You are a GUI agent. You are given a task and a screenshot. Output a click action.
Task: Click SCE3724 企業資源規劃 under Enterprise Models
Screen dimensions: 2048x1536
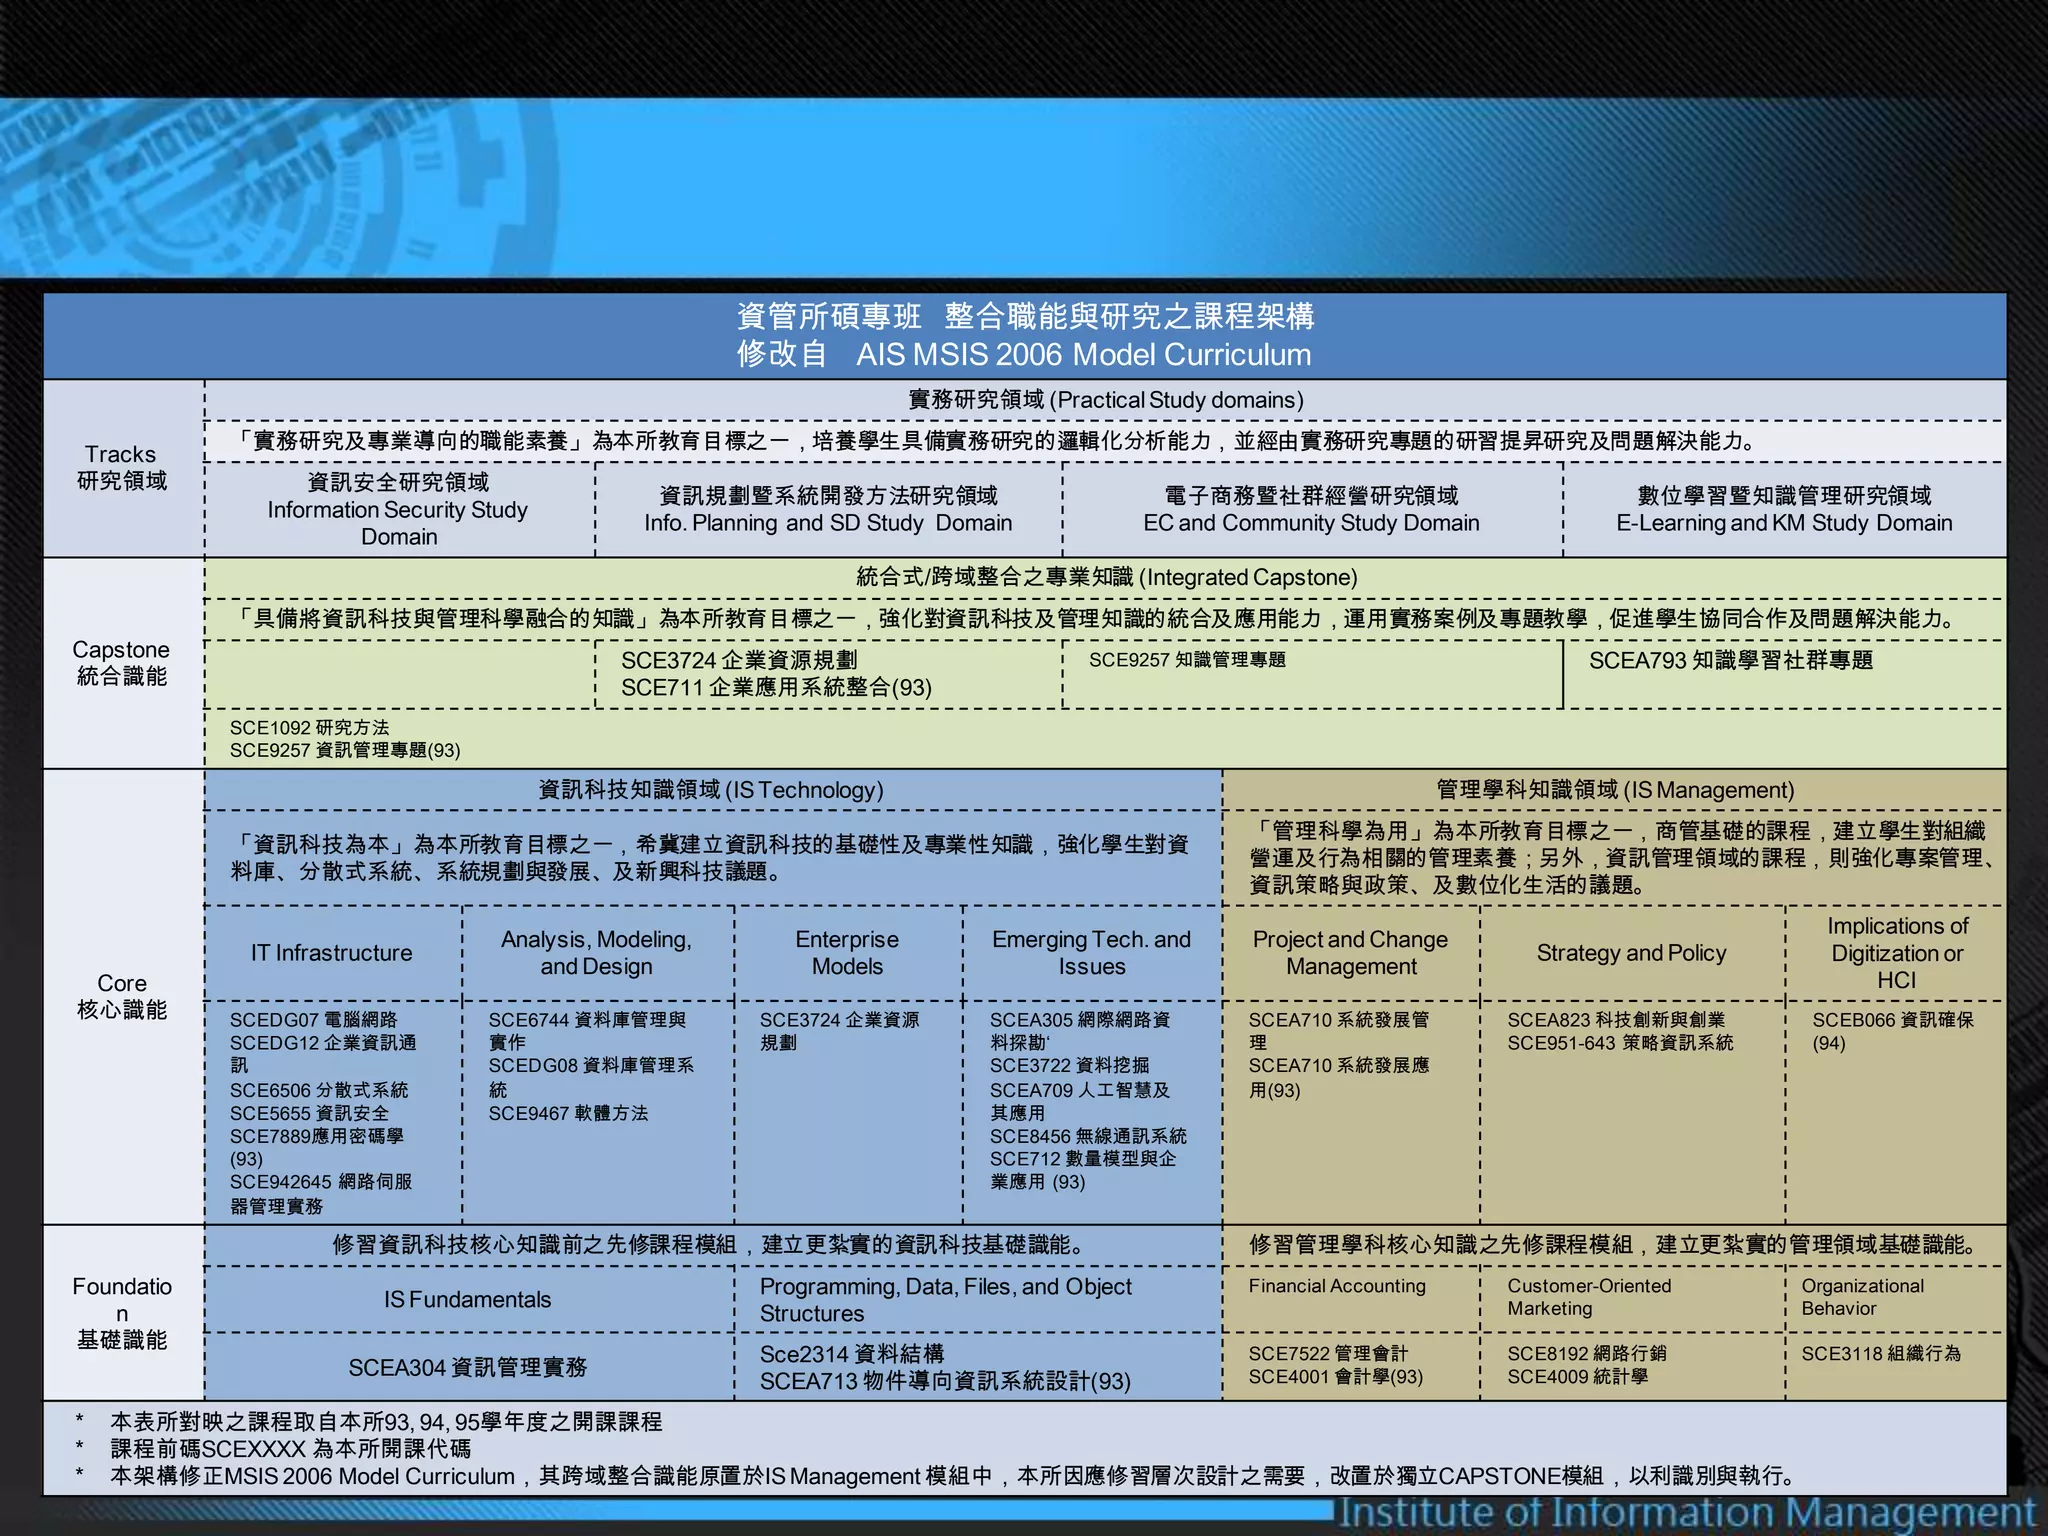click(839, 1031)
